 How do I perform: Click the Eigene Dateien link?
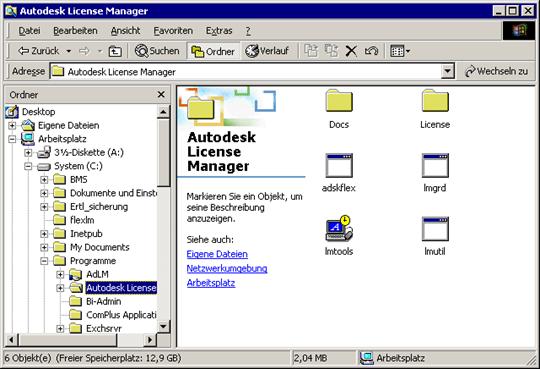click(217, 254)
